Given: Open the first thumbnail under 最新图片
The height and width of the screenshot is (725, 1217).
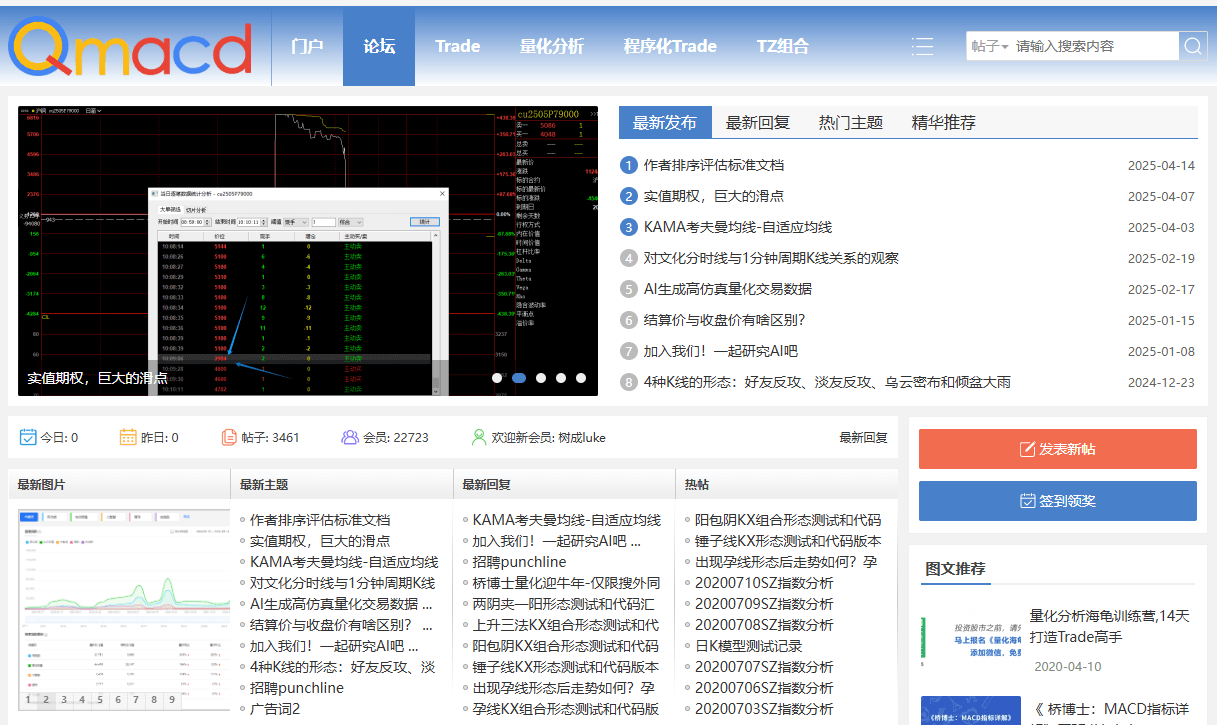Looking at the screenshot, I should tap(120, 595).
